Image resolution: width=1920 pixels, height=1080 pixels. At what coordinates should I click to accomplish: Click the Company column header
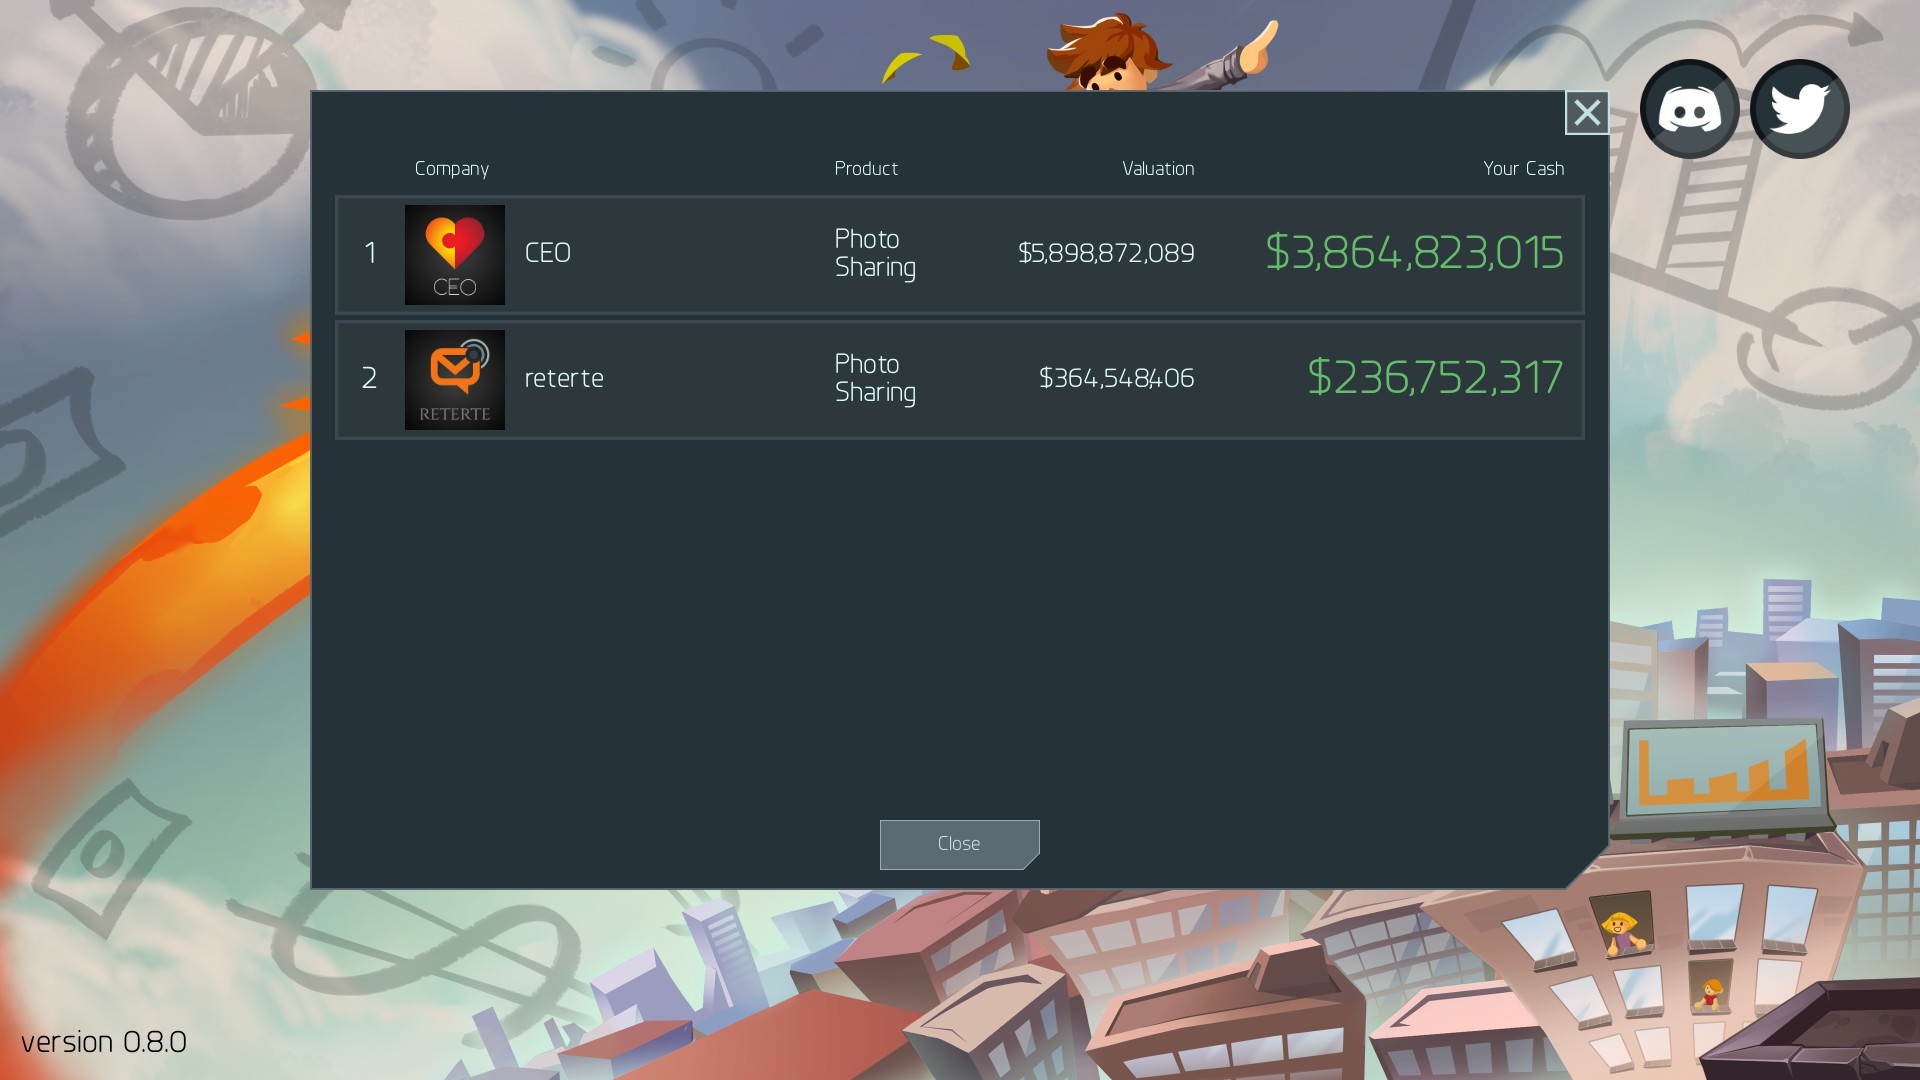[x=452, y=169]
